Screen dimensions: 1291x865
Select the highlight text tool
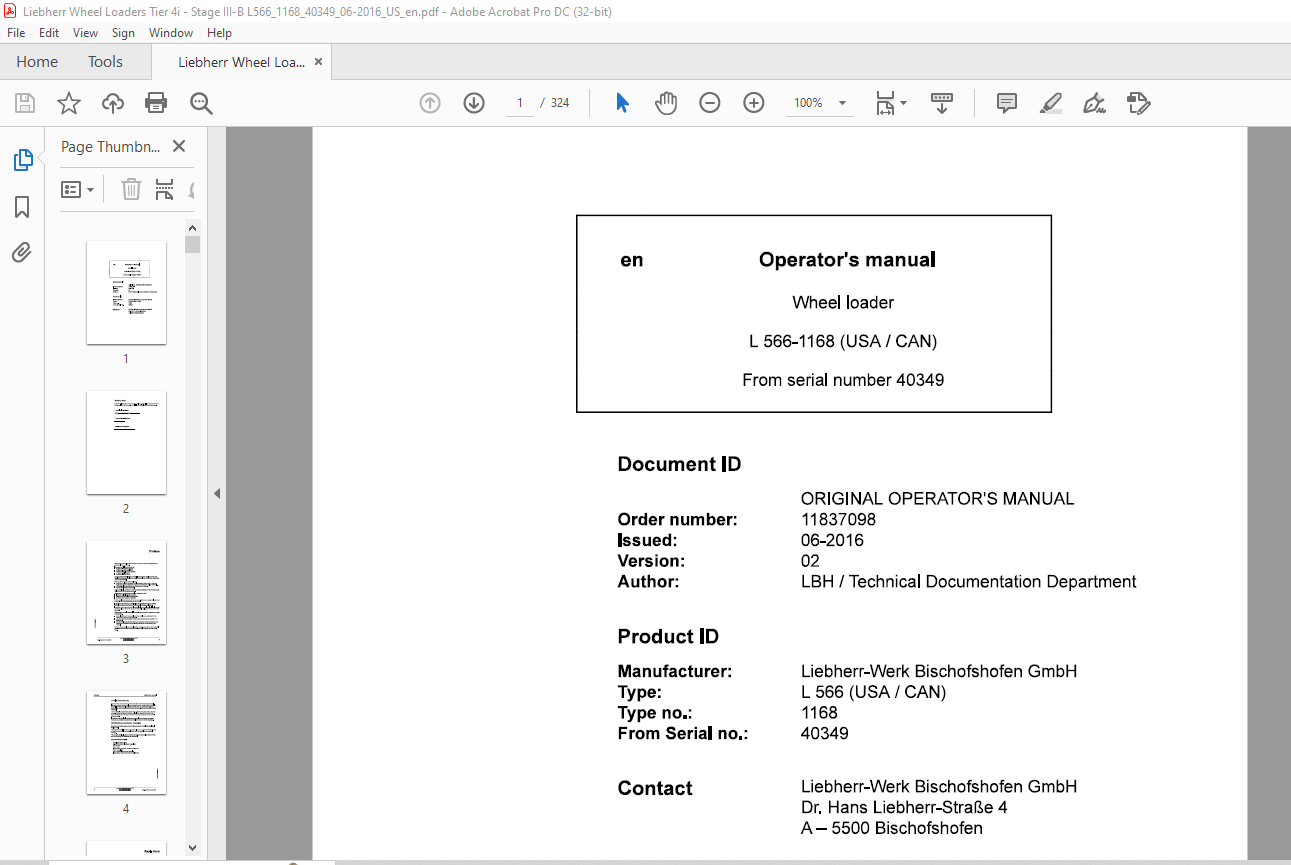click(x=1051, y=103)
